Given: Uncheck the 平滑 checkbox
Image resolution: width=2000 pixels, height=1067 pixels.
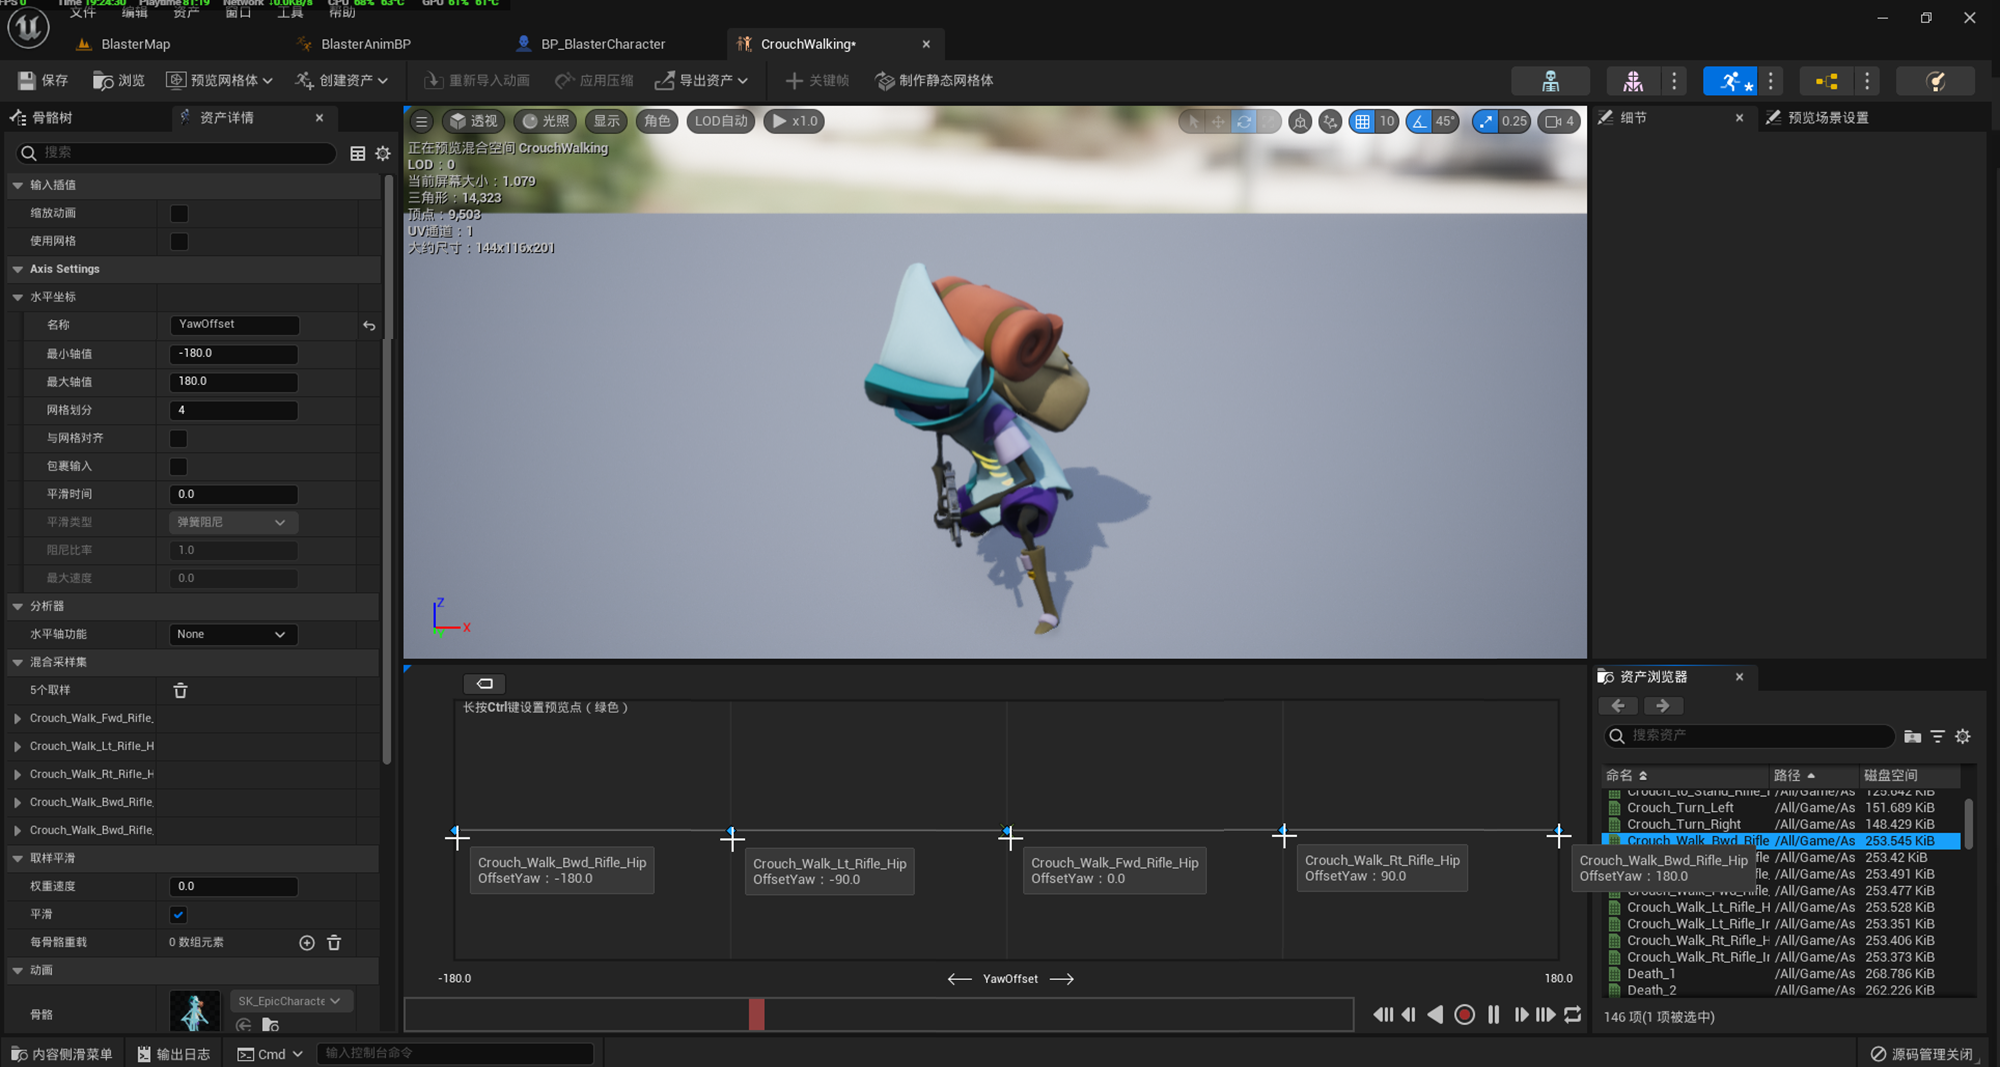Looking at the screenshot, I should [x=178, y=914].
